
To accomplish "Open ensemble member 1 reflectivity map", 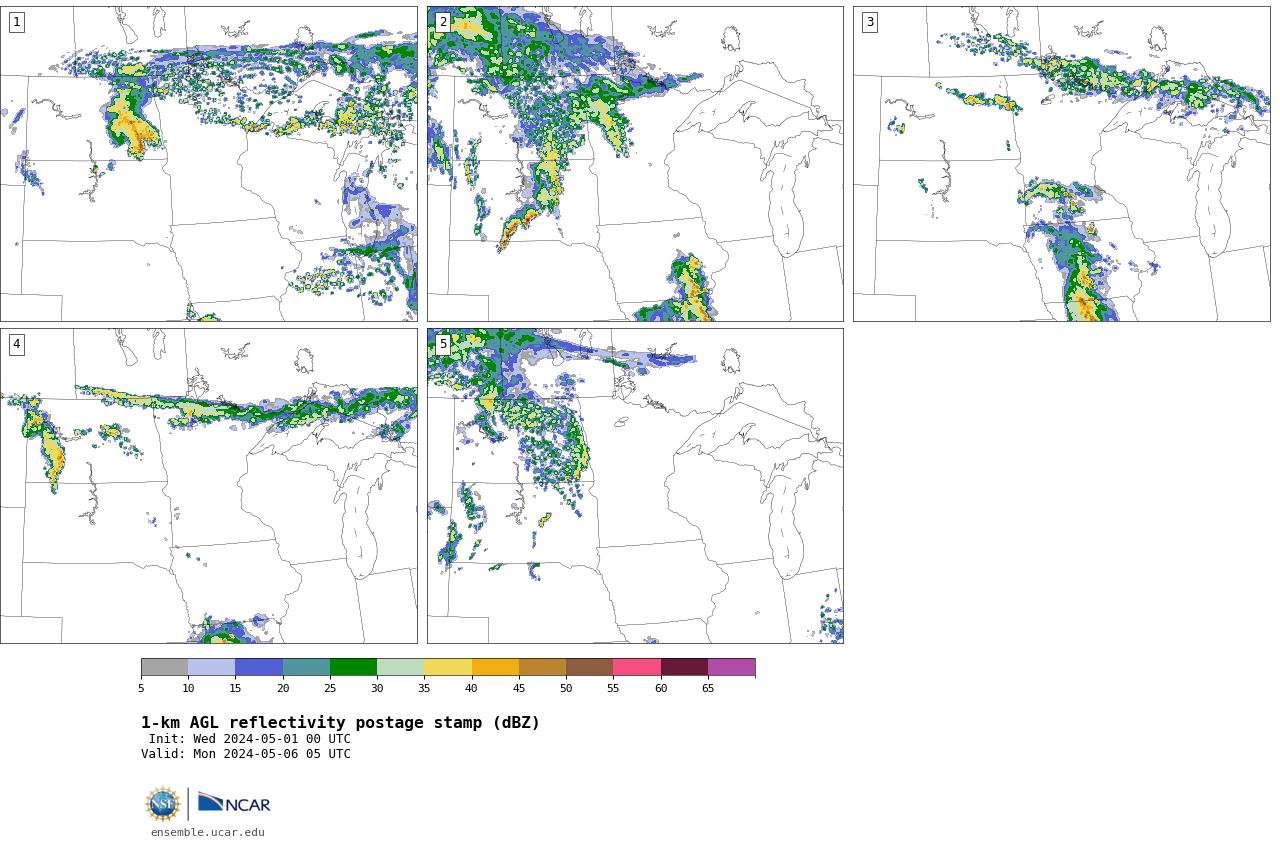I will pyautogui.click(x=209, y=164).
